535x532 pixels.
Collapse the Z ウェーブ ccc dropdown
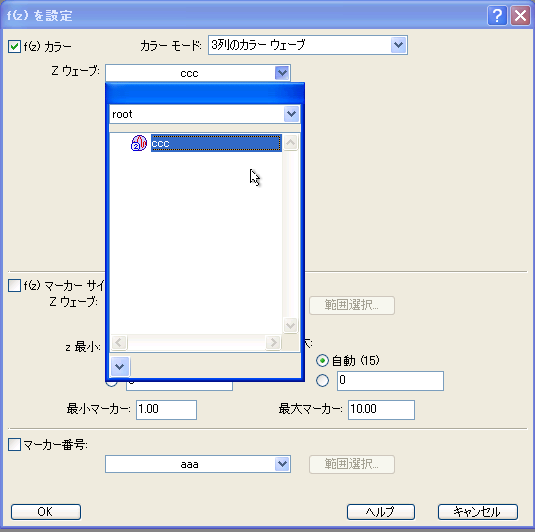pos(282,73)
